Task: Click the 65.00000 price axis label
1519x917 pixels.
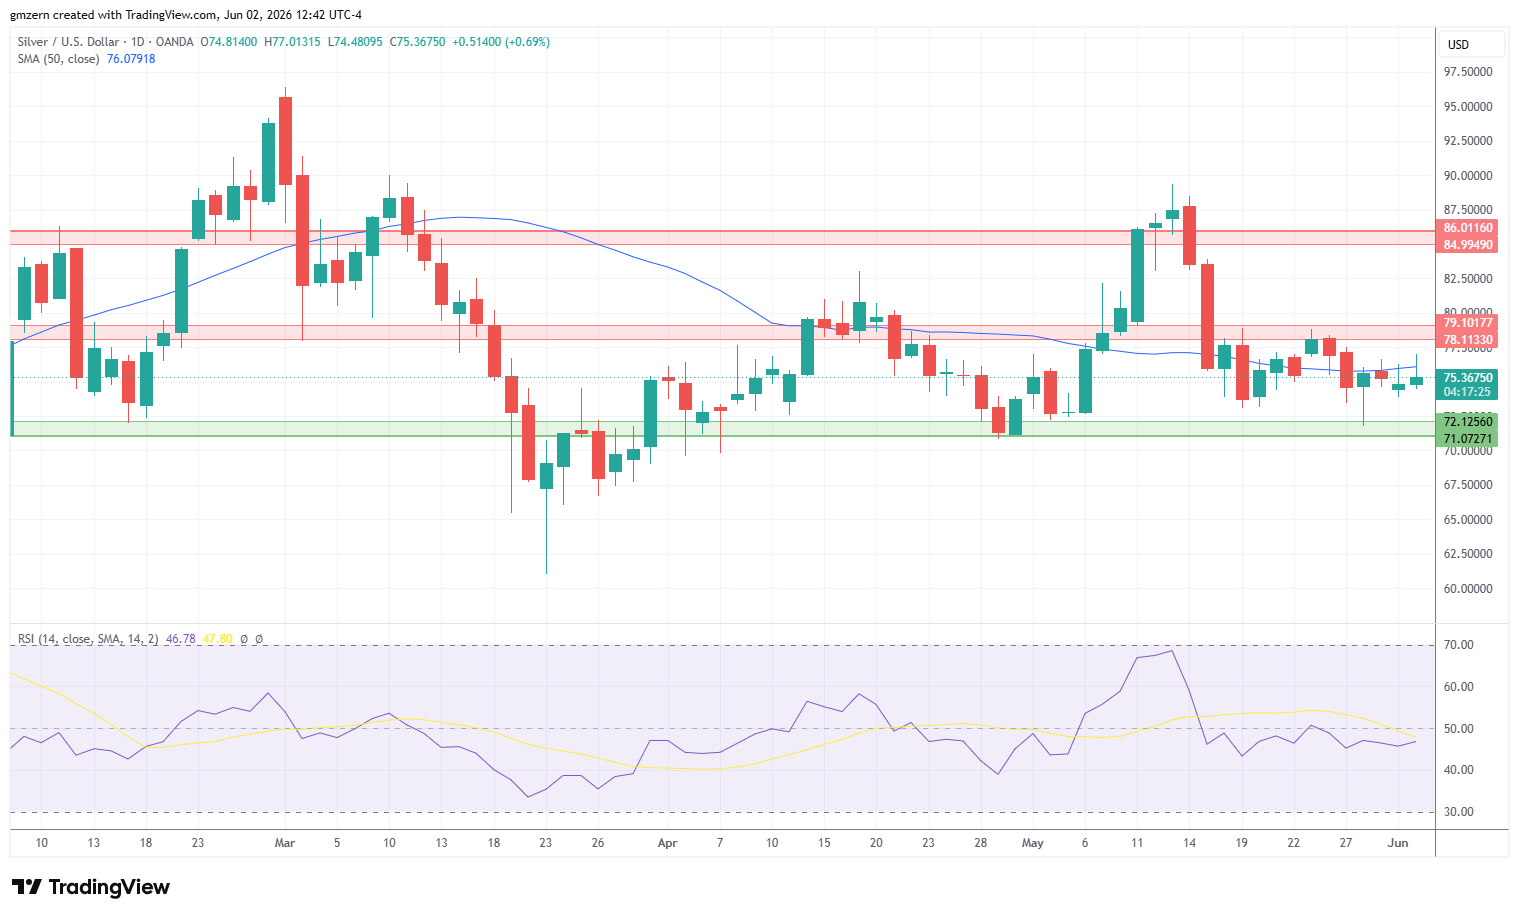Action: click(1468, 520)
